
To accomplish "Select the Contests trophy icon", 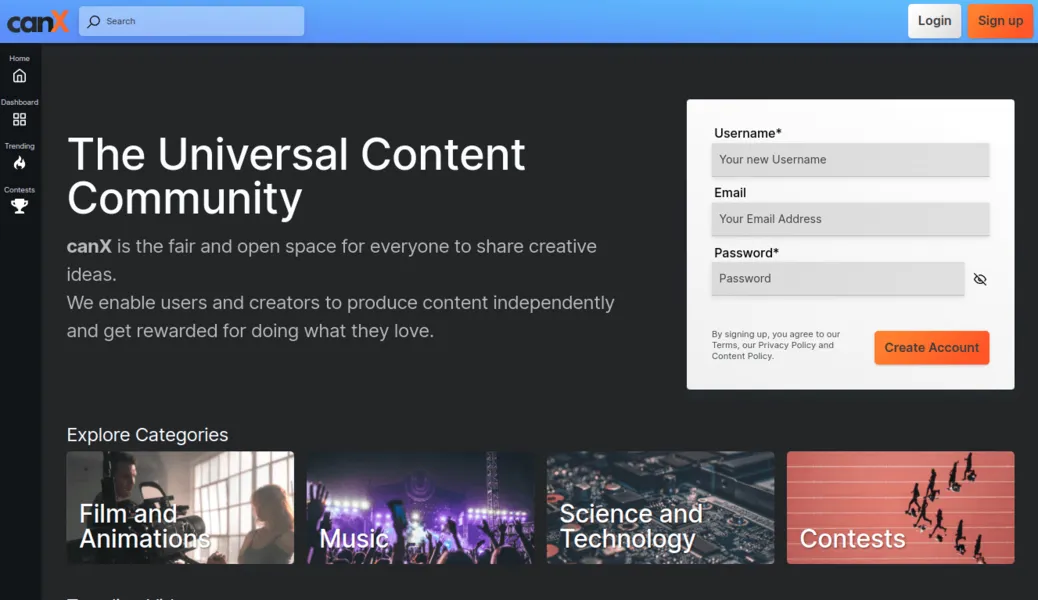I will pos(19,206).
